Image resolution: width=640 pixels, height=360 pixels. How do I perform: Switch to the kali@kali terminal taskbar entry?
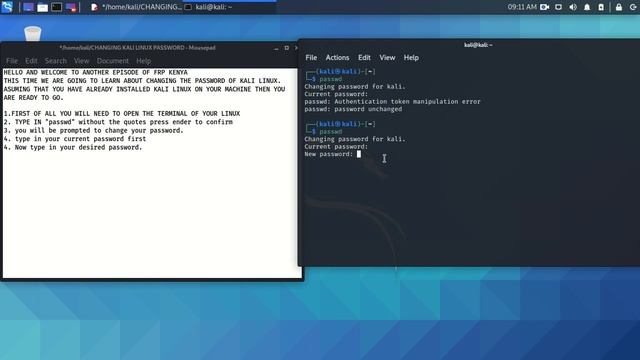click(209, 7)
